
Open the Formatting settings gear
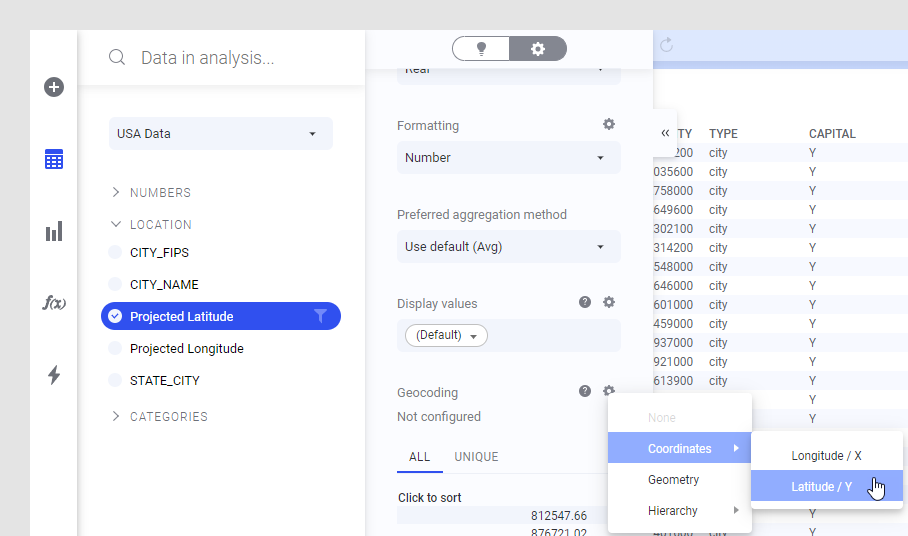[x=609, y=125]
